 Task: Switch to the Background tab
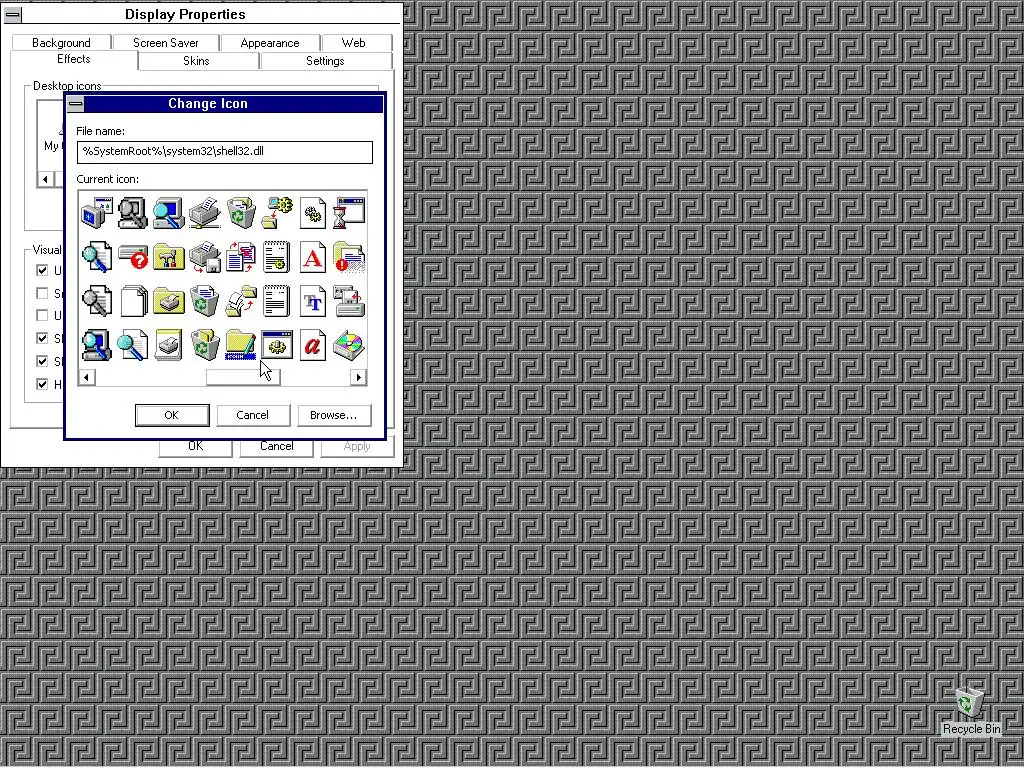coord(61,42)
